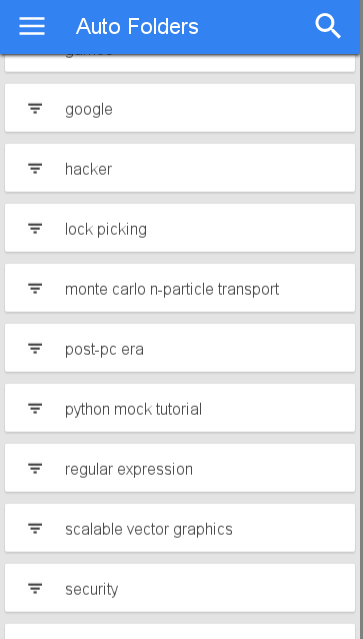The height and width of the screenshot is (639, 363).
Task: Click the filter icon beside google
Action: [35, 108]
